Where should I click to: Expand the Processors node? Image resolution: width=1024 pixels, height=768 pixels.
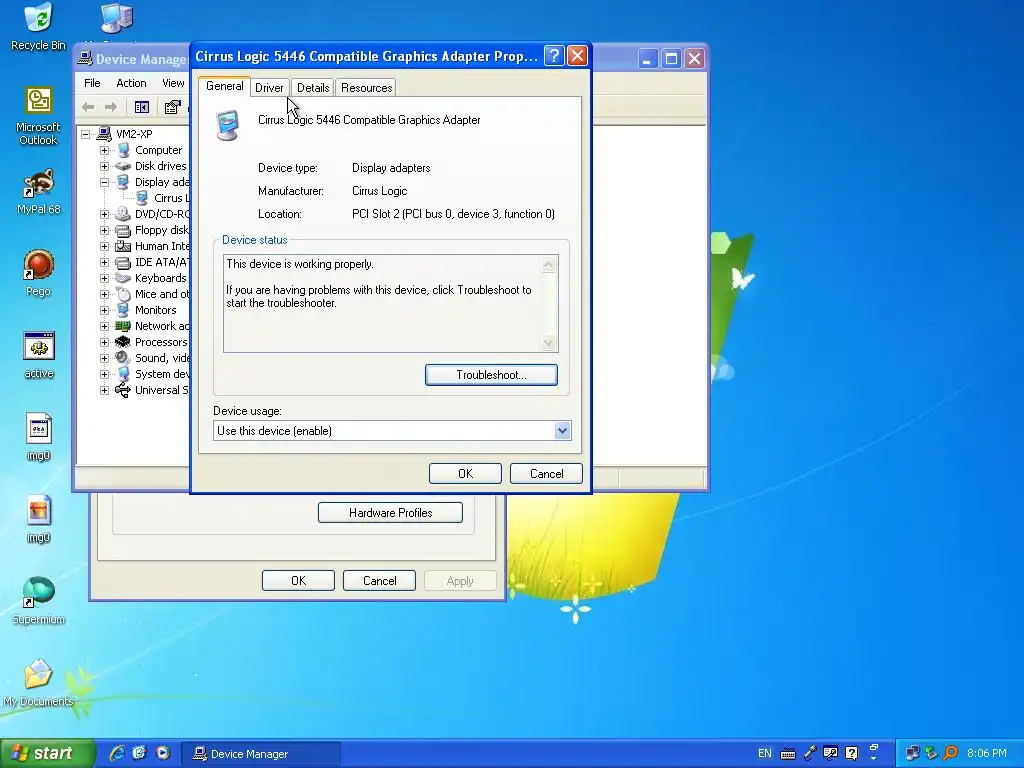[x=104, y=342]
